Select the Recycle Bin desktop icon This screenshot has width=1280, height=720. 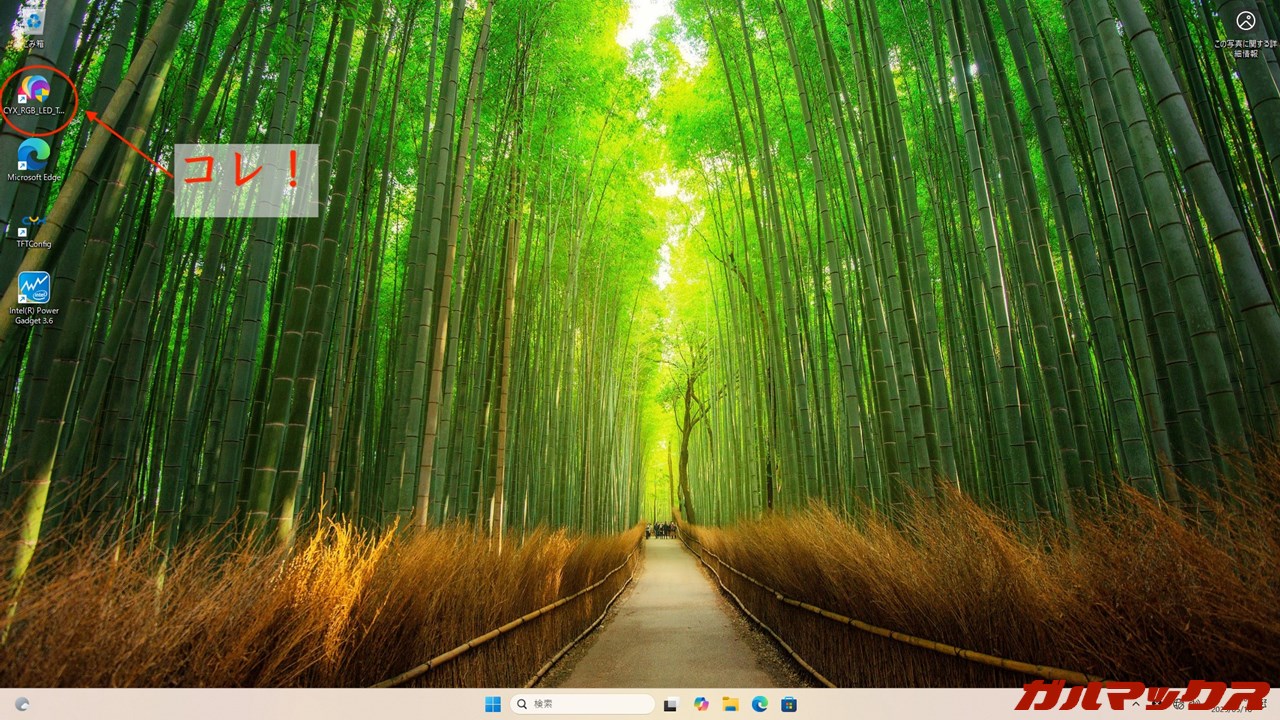34,20
